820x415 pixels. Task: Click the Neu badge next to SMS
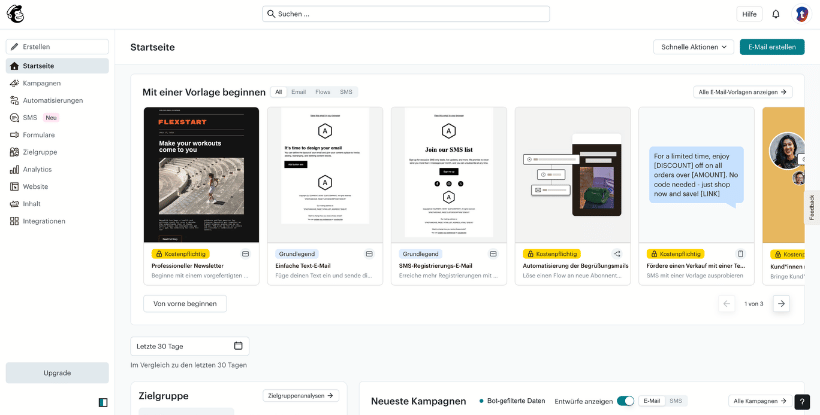(x=51, y=118)
